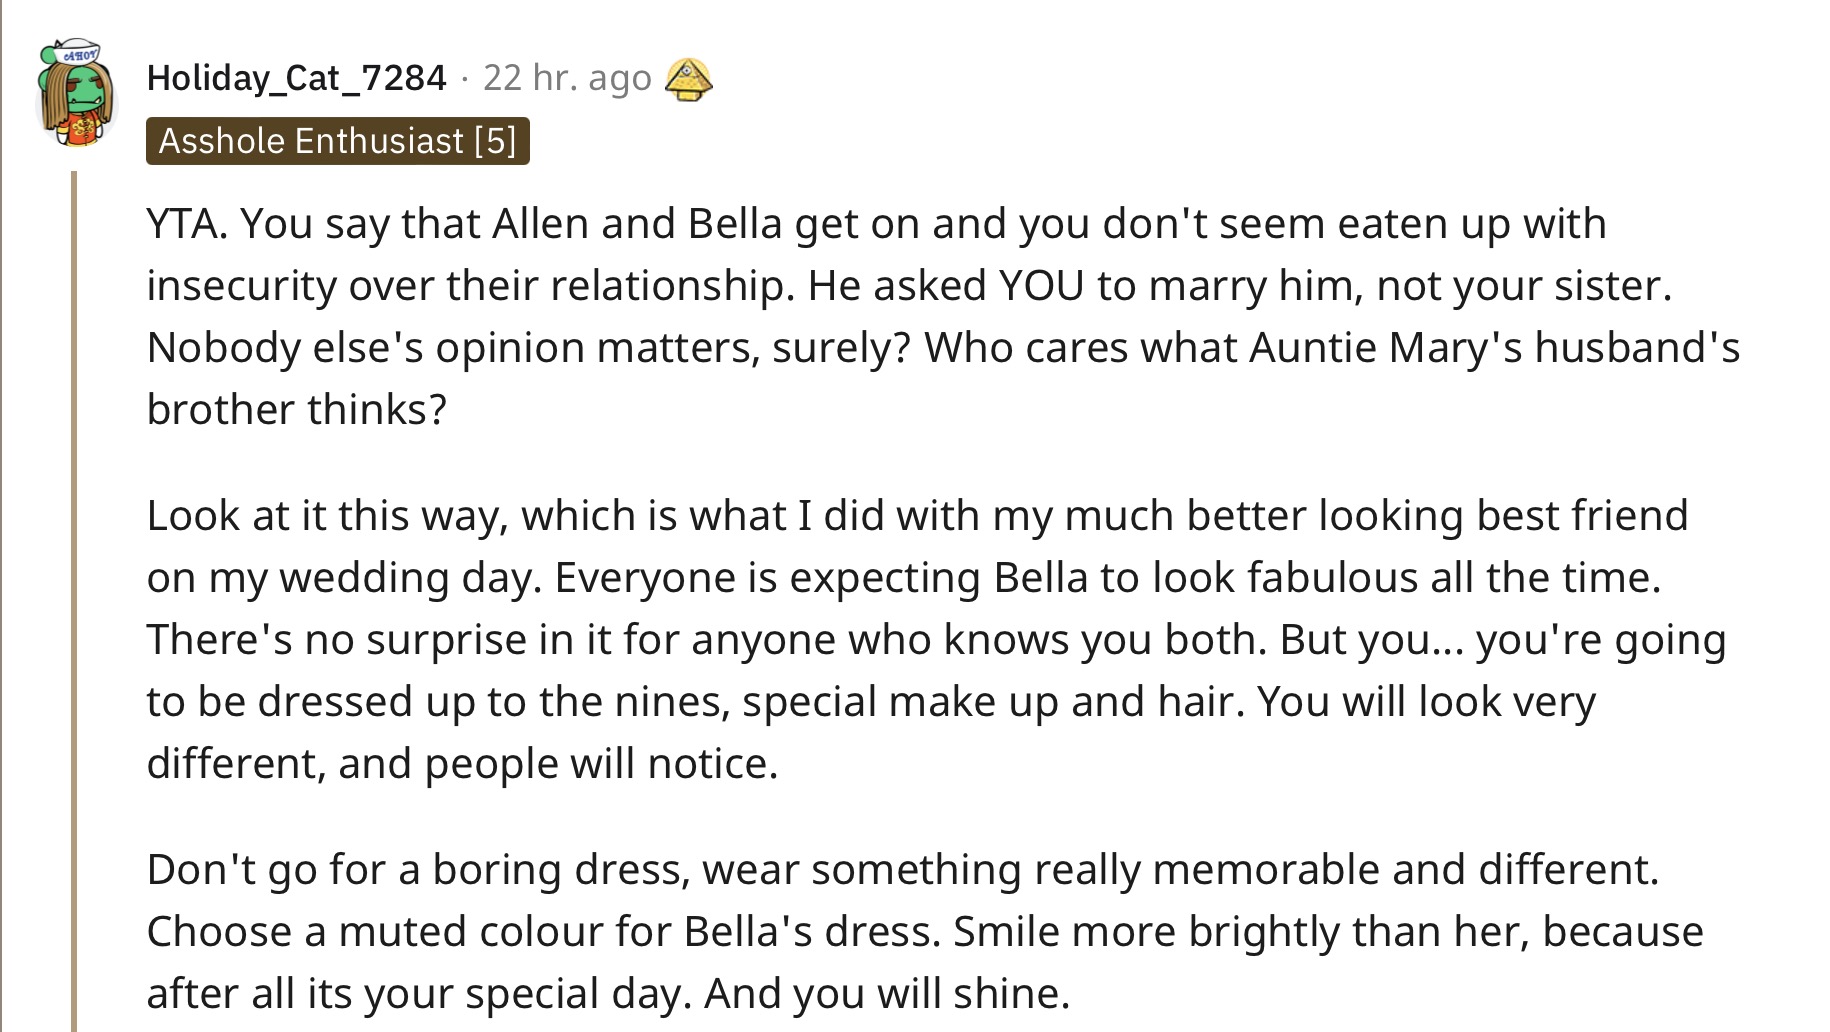Image resolution: width=1830 pixels, height=1032 pixels.
Task: Click the gold award icon beside the timestamp
Action: tap(689, 79)
